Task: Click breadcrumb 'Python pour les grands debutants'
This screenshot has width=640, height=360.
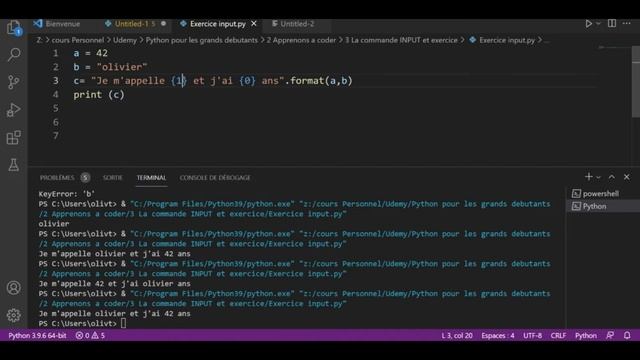Action: coord(202,40)
